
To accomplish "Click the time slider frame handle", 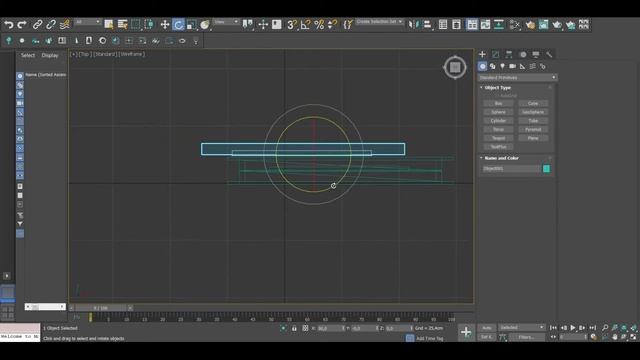I will (x=101, y=308).
